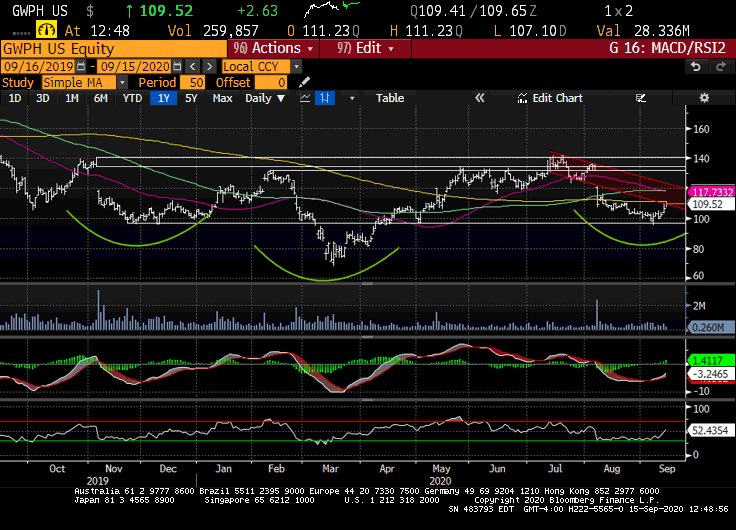The width and height of the screenshot is (736, 530).
Task: Select the 6M range tab
Action: [100, 98]
